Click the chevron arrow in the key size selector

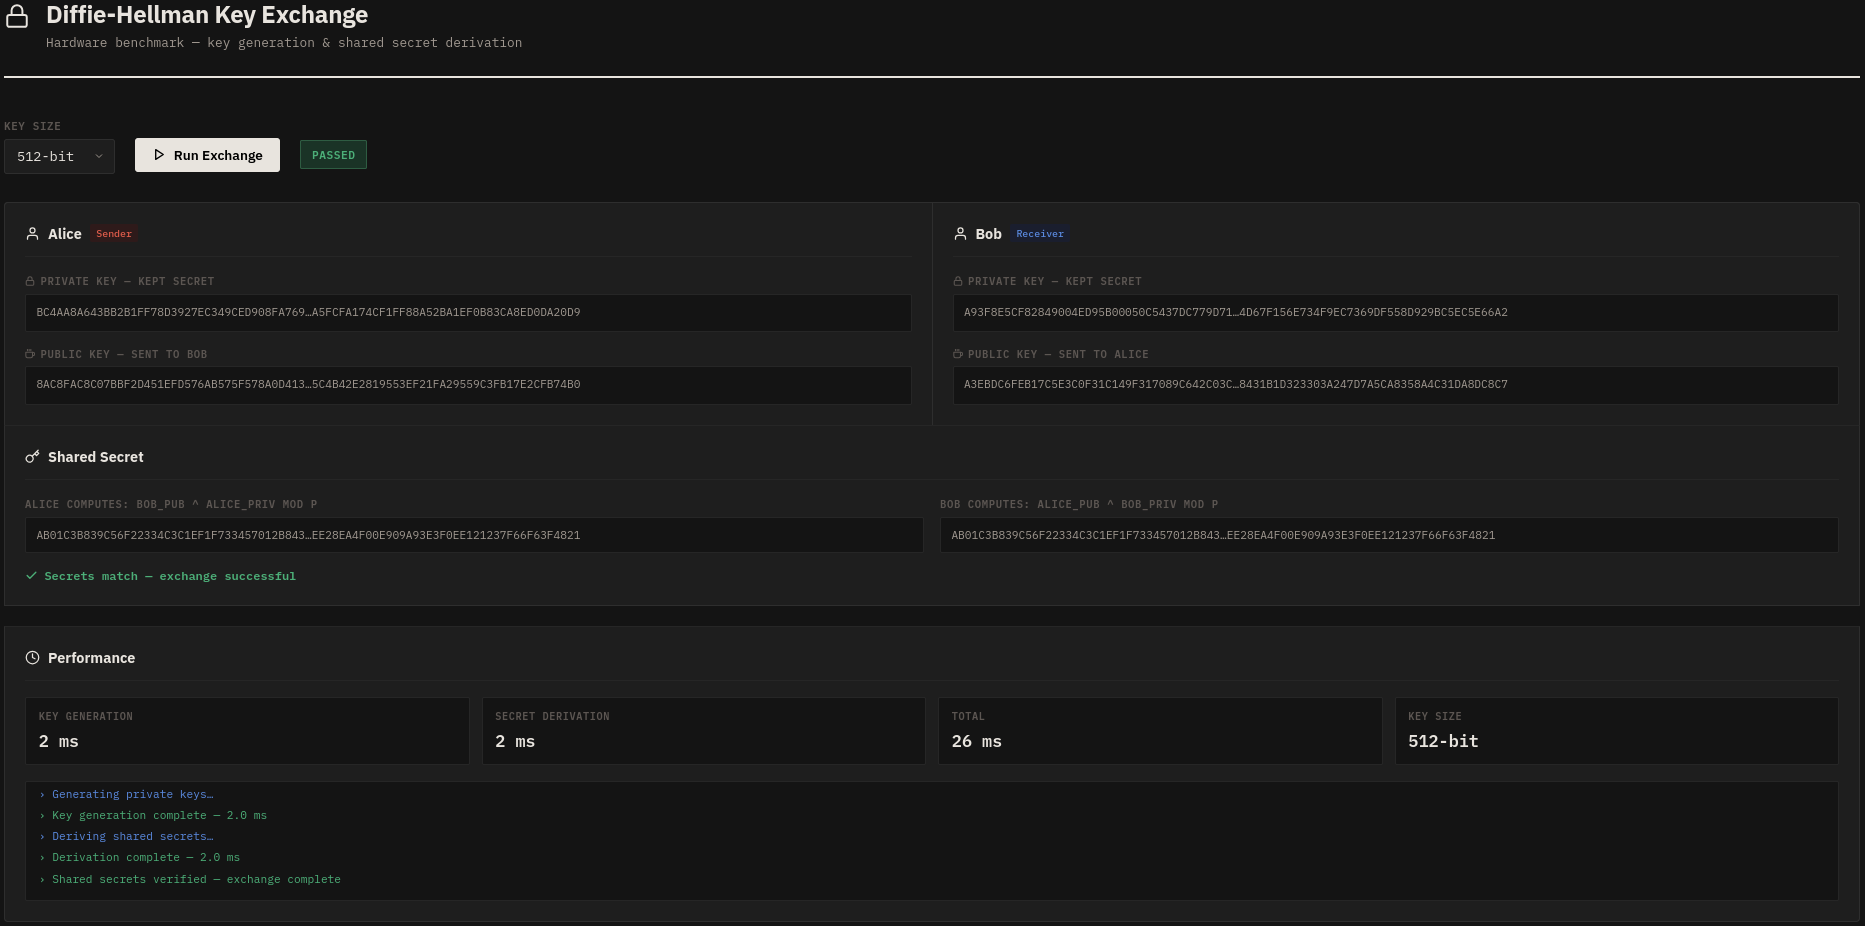click(98, 156)
